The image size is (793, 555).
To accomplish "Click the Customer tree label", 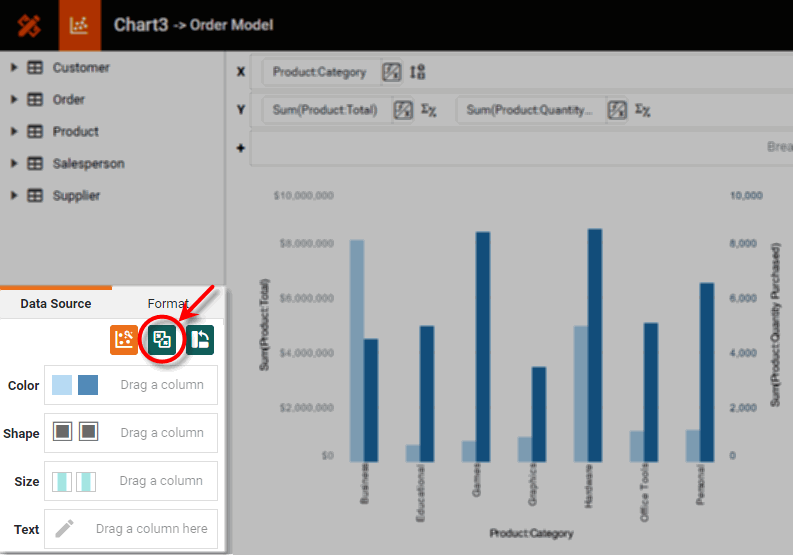I will click(x=81, y=67).
